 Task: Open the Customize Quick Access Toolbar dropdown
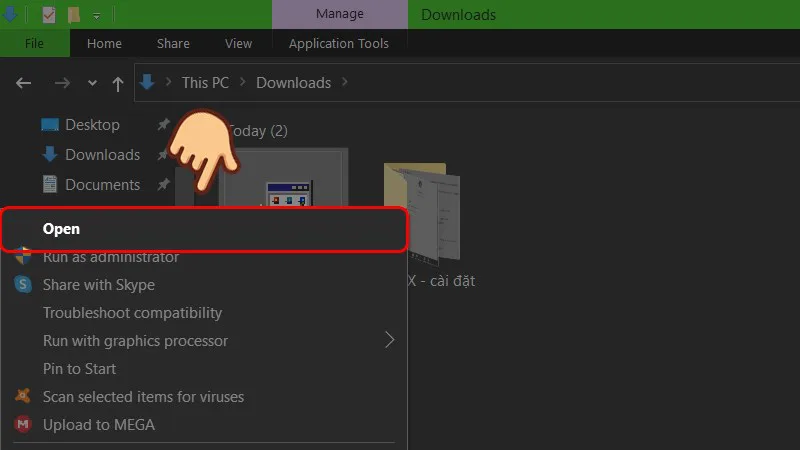97,16
